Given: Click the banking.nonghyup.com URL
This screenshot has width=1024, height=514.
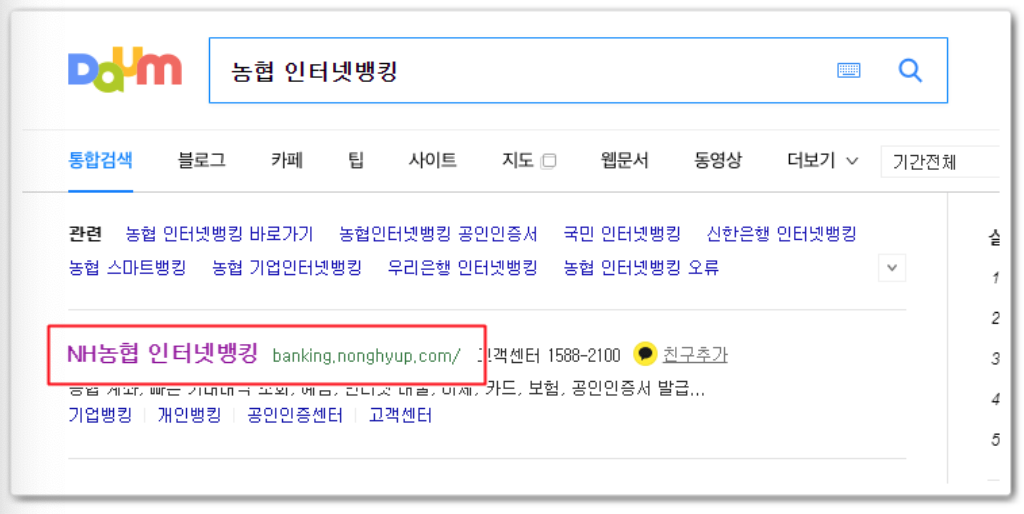Looking at the screenshot, I should (x=366, y=356).
